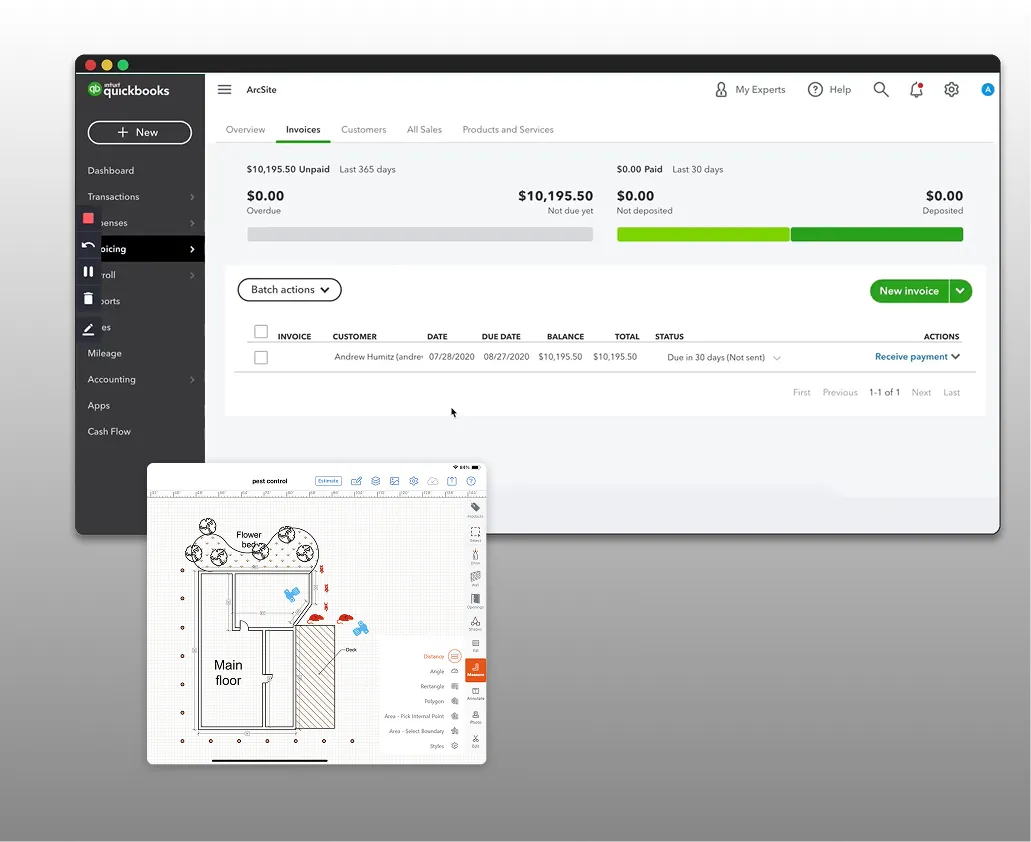The height and width of the screenshot is (842, 1031).
Task: Pause the recording
Action: click(x=88, y=271)
